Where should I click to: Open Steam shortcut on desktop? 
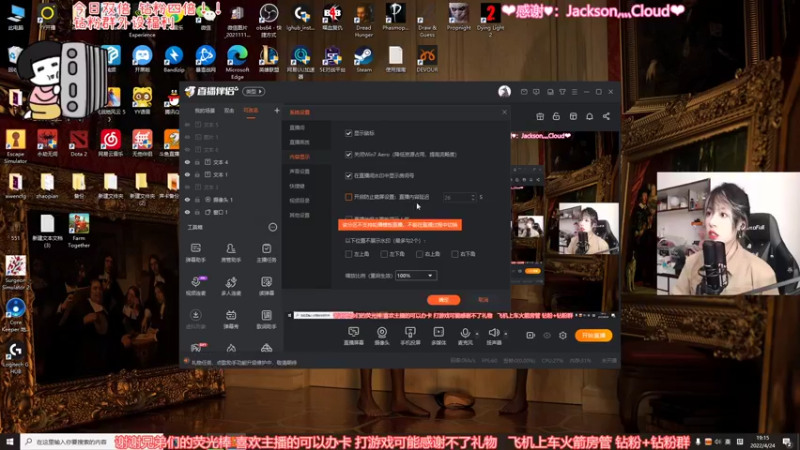(x=364, y=59)
